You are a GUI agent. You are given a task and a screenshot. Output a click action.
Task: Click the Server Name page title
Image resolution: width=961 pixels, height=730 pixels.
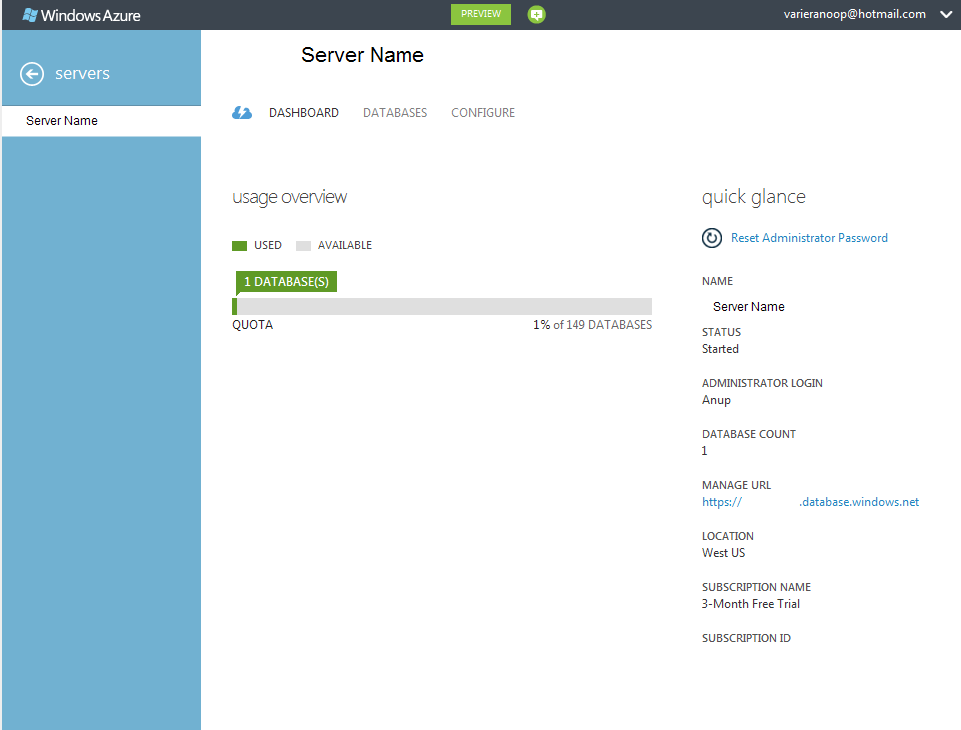click(x=362, y=56)
